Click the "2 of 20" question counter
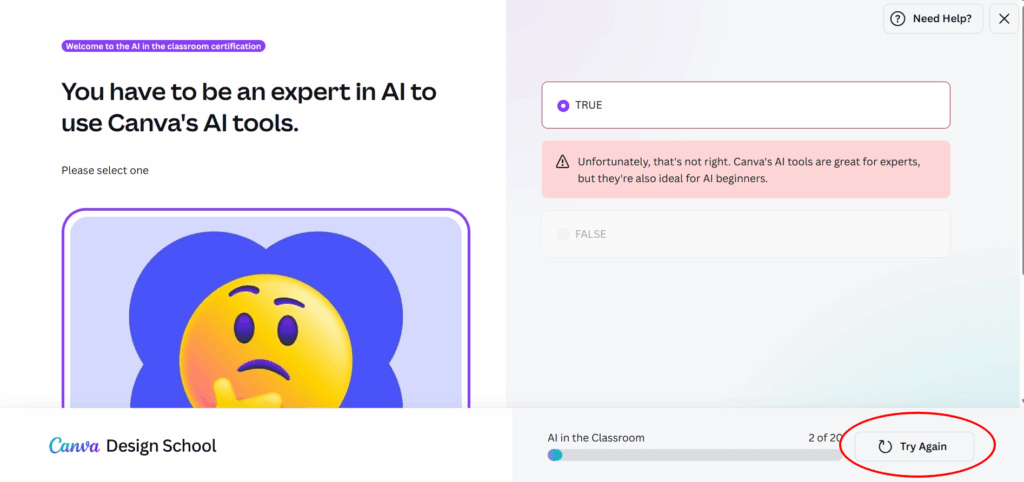 point(824,437)
